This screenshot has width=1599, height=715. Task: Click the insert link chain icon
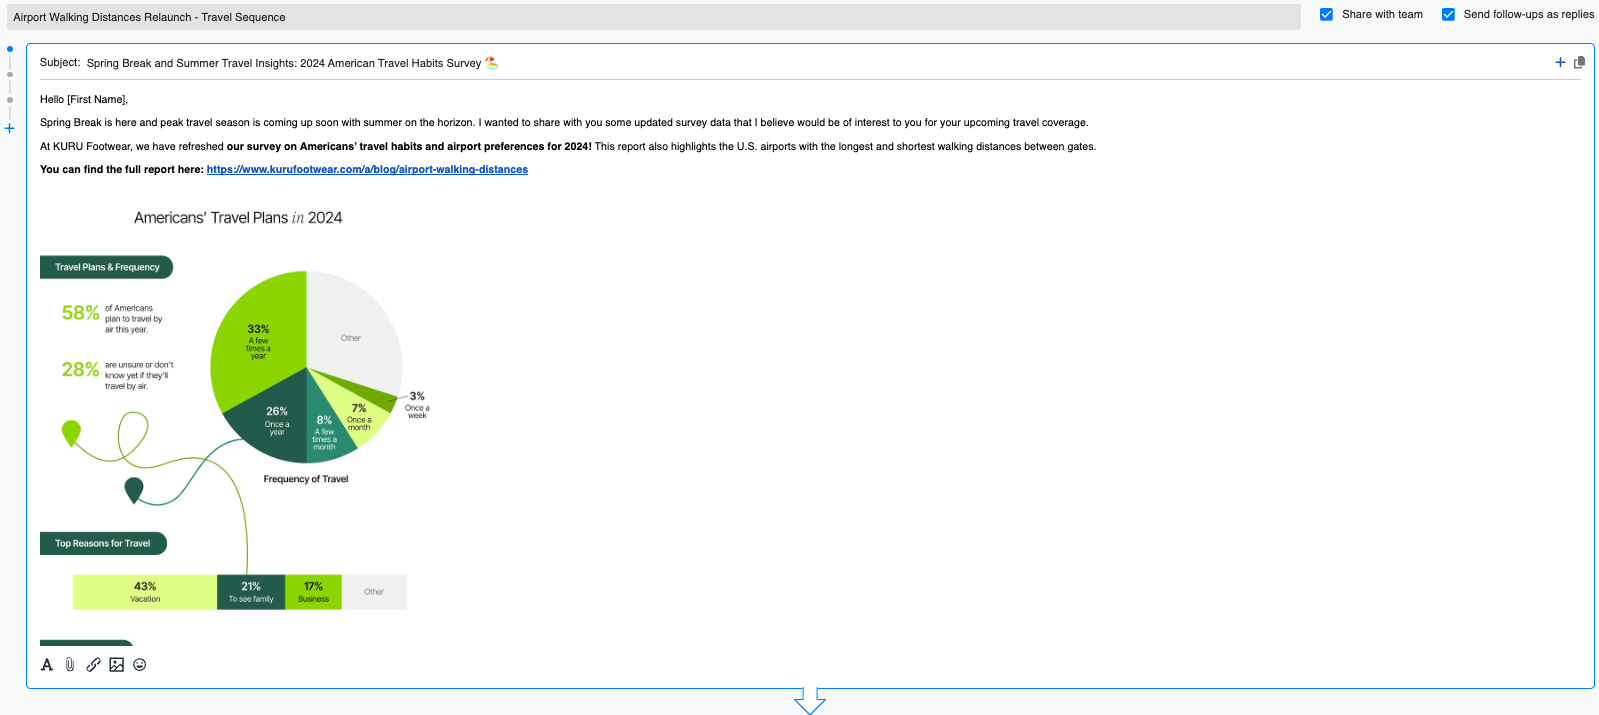click(x=93, y=665)
